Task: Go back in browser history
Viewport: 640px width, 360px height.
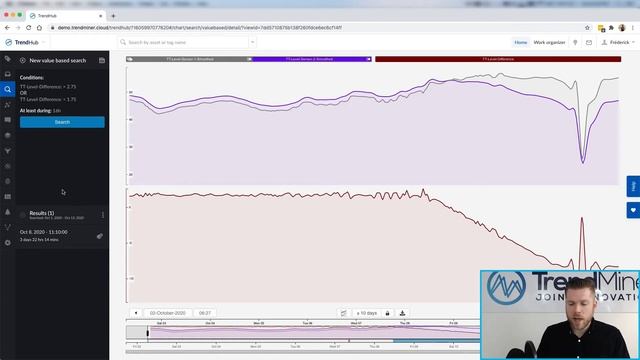Action: tap(7, 28)
